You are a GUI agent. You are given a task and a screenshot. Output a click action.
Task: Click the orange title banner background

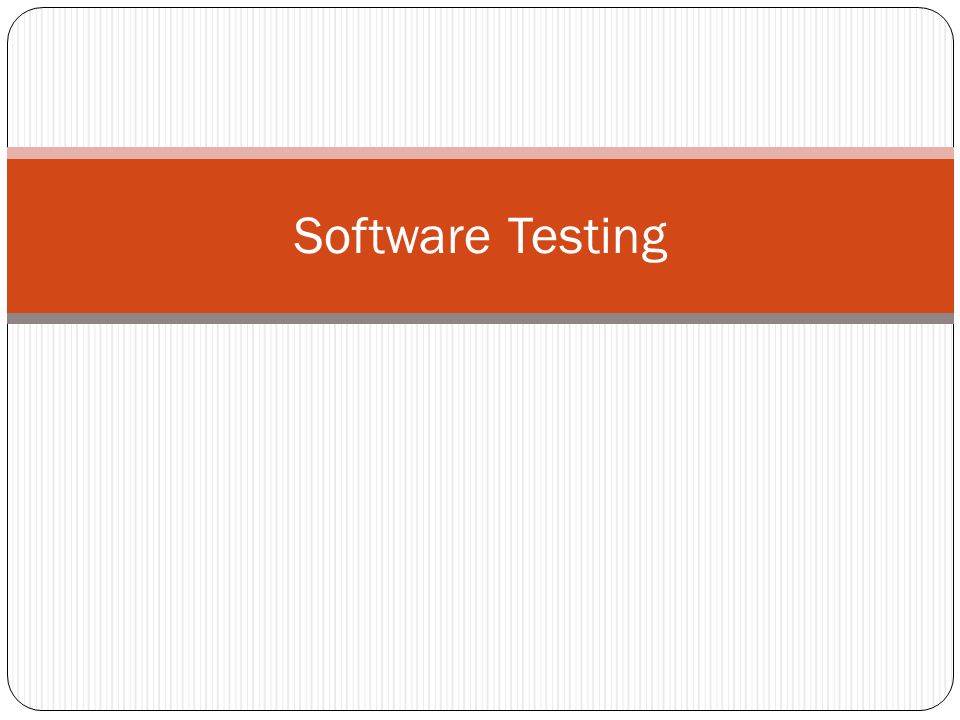coord(480,236)
